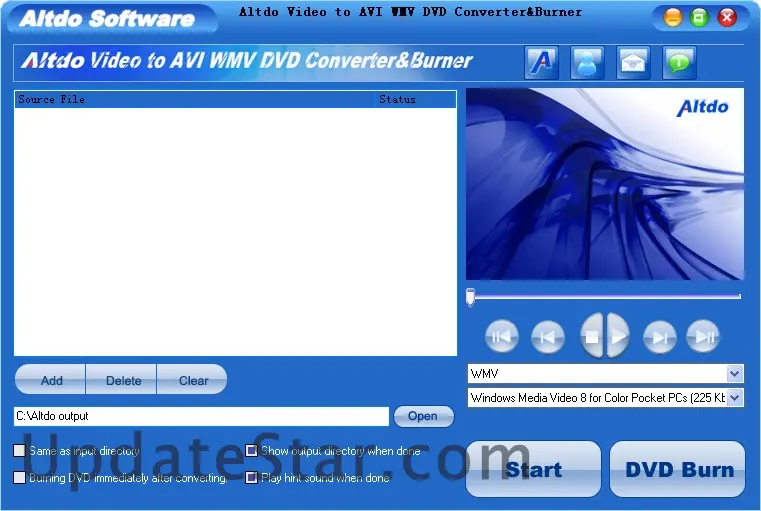Enable Same as input directory checkbox
This screenshot has width=761, height=511.
click(x=19, y=451)
